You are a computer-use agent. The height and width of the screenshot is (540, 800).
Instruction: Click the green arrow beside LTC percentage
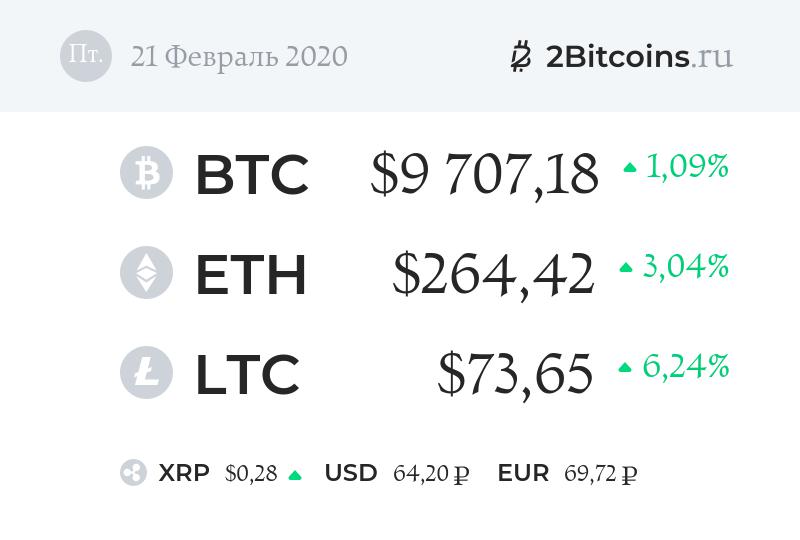(x=625, y=368)
